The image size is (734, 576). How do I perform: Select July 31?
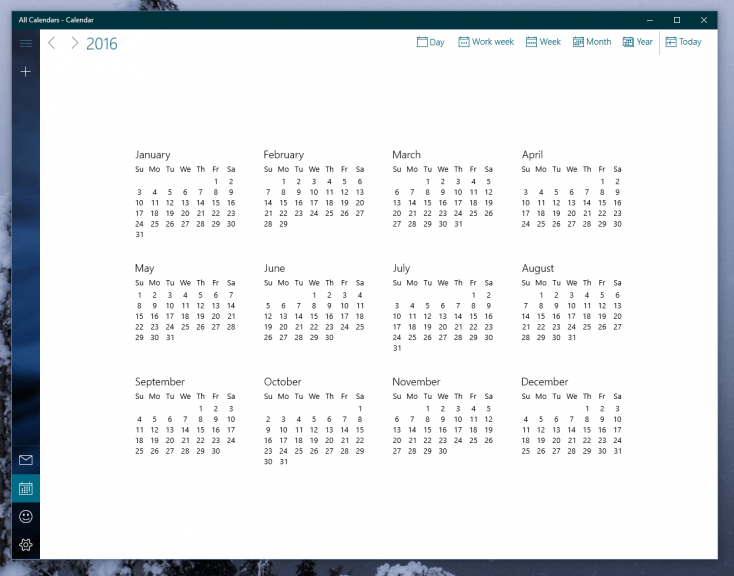[397, 348]
